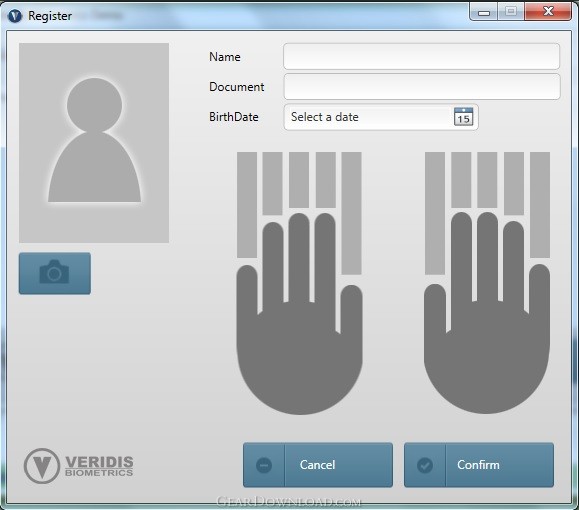The image size is (579, 510).
Task: Select the right hand thumb fingerprint slot
Action: (x=435, y=213)
